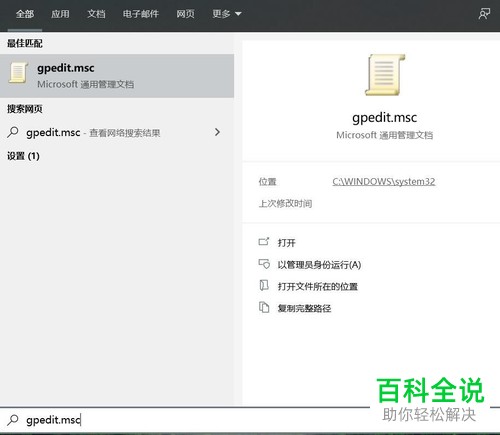500x435 pixels.
Task: Click the 最佳匹配 section header
Action: (x=25, y=43)
